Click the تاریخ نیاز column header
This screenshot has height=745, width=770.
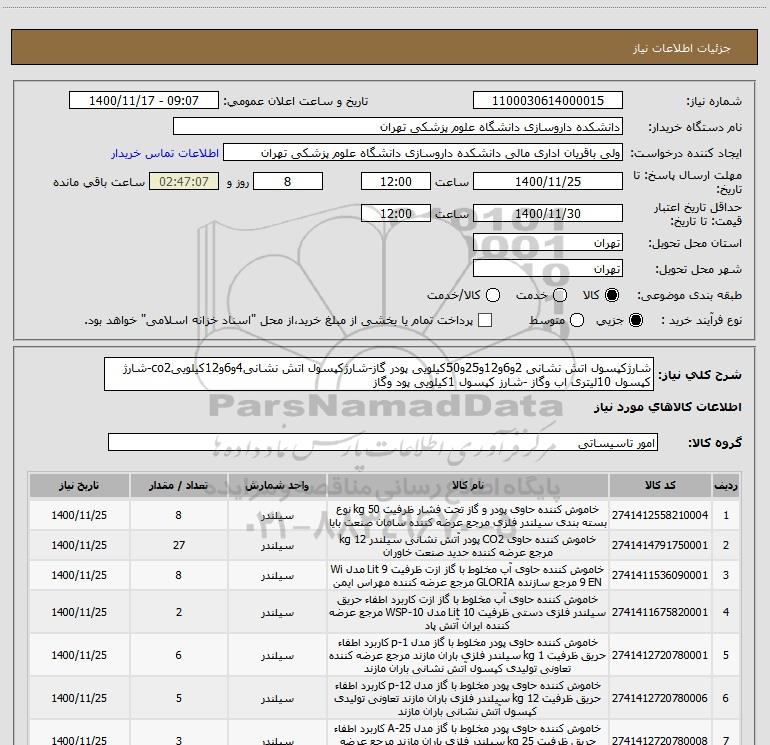tap(79, 486)
